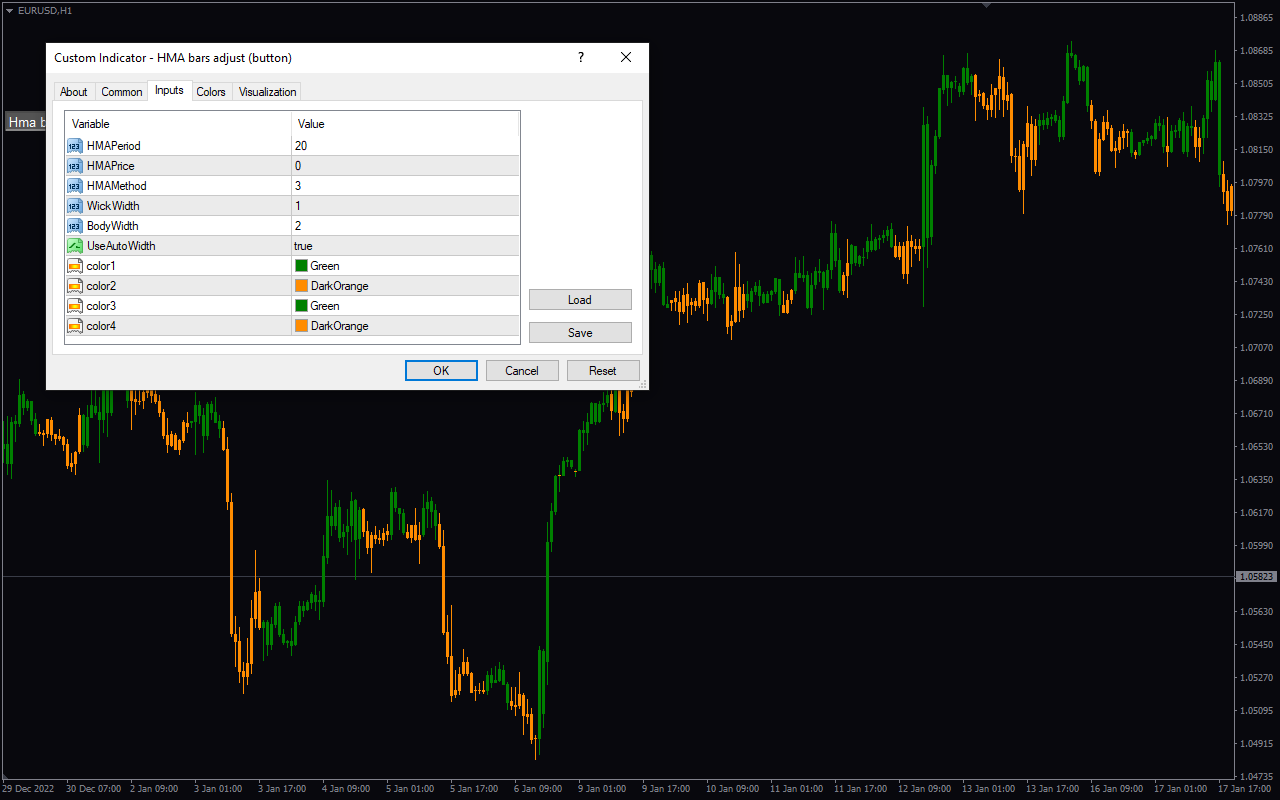This screenshot has height=800, width=1280.
Task: Click the UseAutoWidth variable name
Action: pyautogui.click(x=121, y=246)
